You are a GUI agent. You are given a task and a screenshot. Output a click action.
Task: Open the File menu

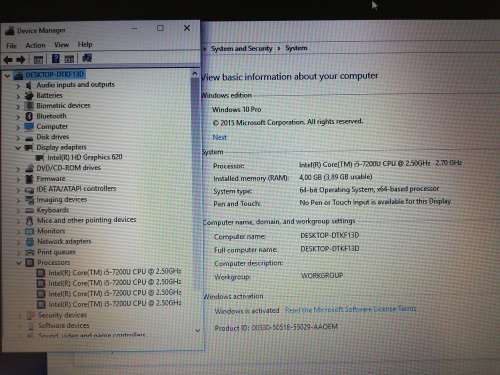pyautogui.click(x=11, y=46)
